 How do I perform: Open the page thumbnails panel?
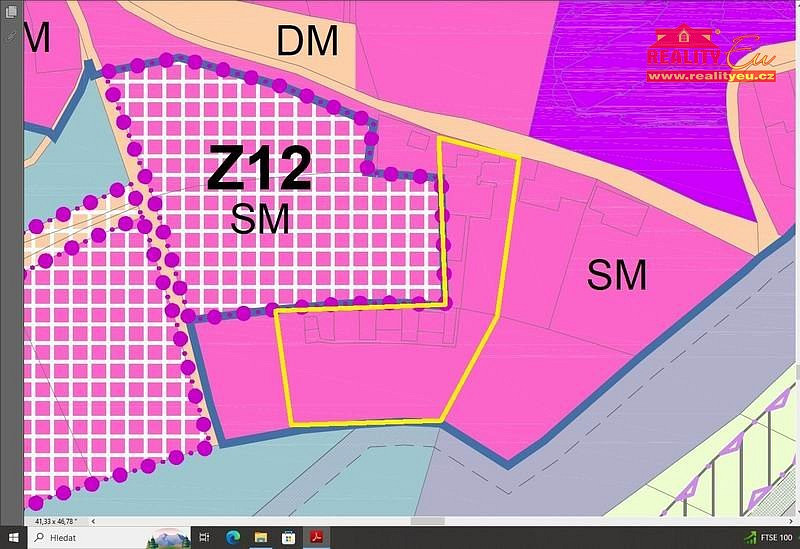click(11, 12)
